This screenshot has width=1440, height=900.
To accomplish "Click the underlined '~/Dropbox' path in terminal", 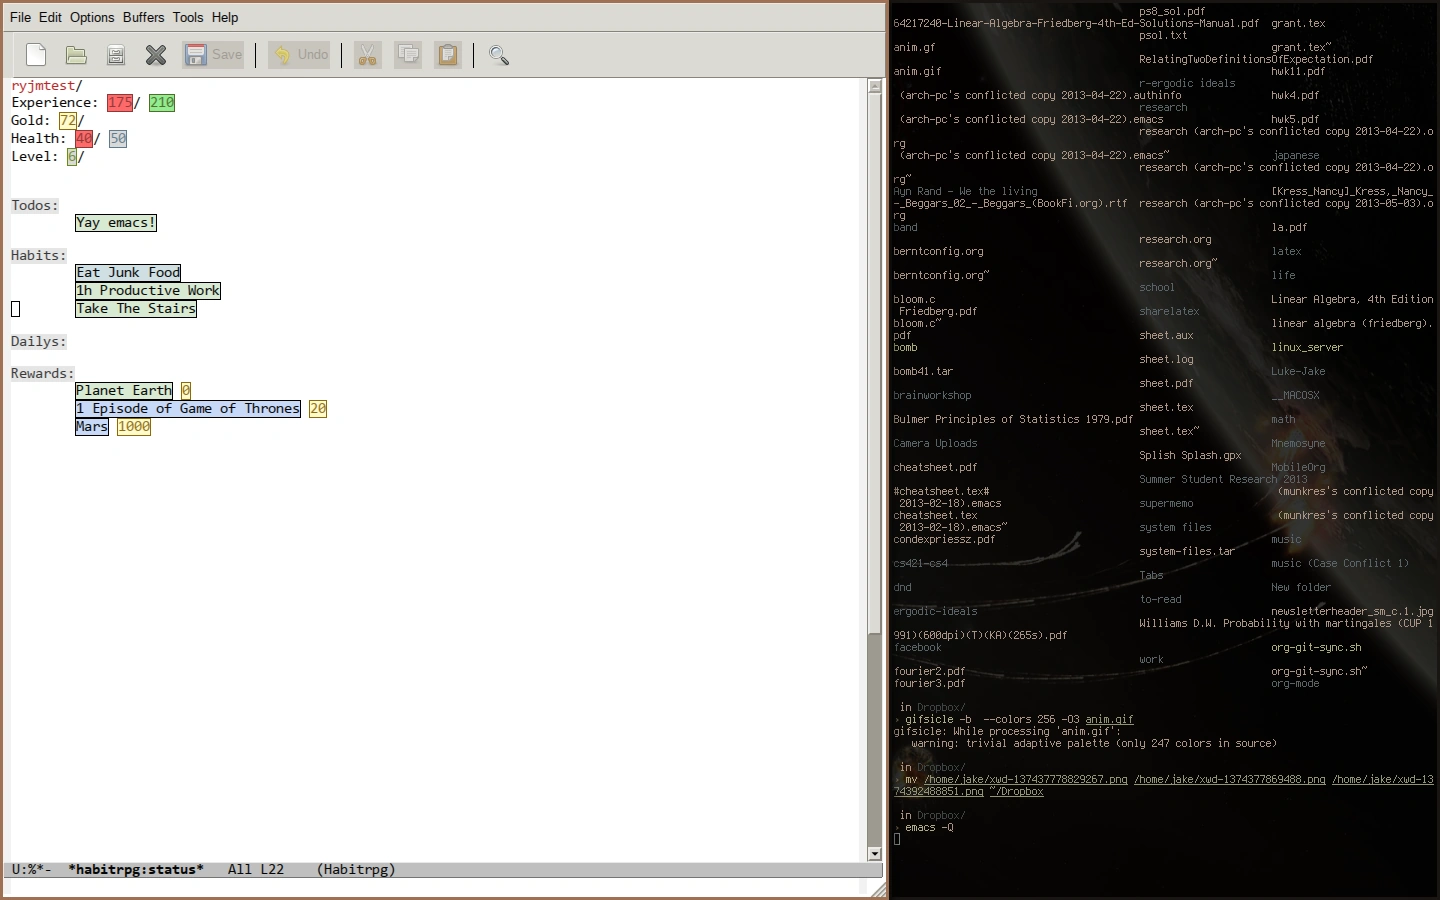I will click(1017, 792).
